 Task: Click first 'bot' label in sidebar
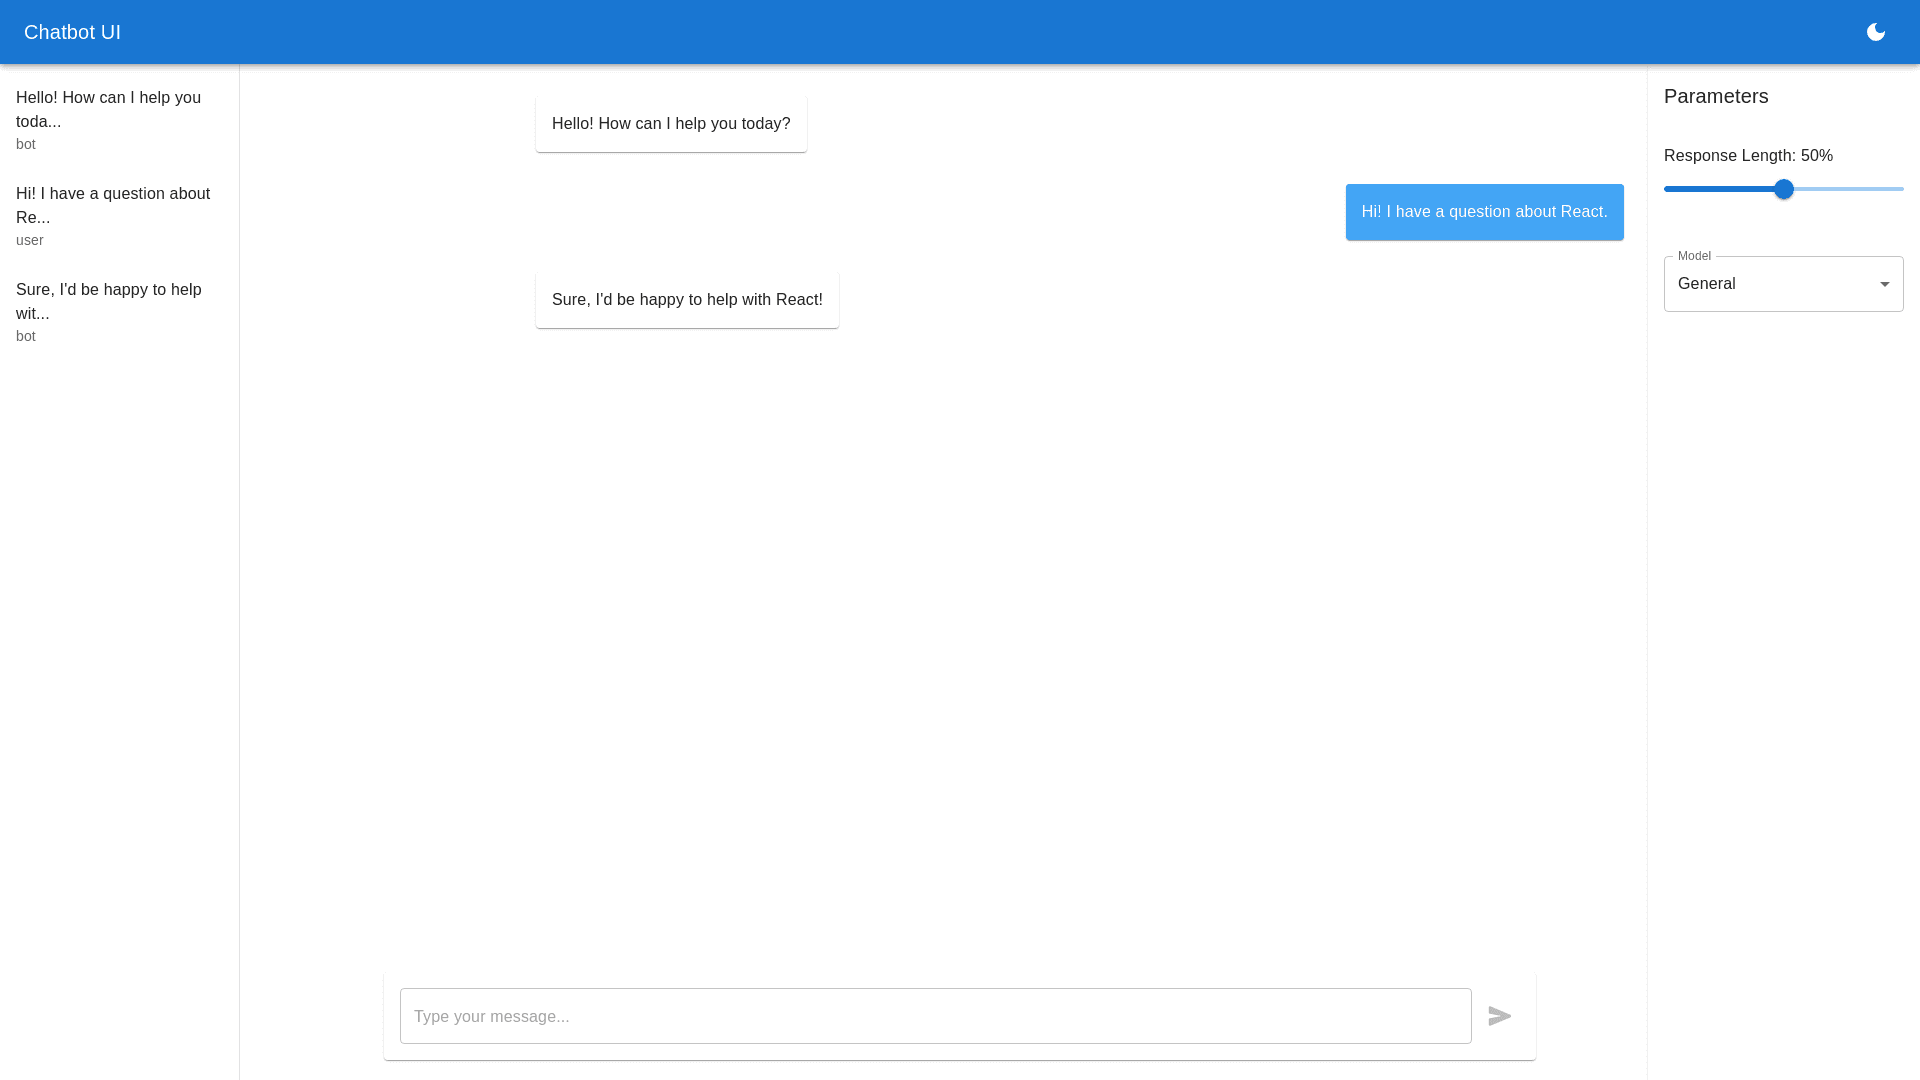[x=26, y=144]
